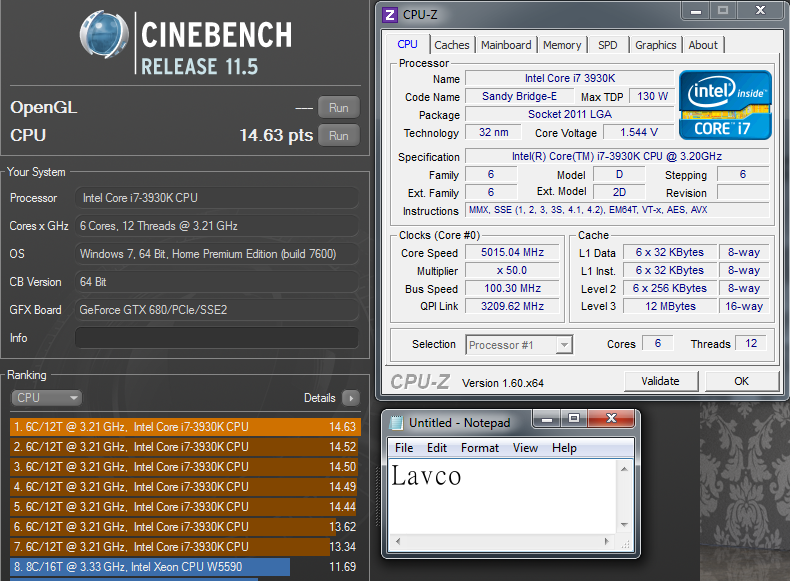Open the Edit menu in Notepad
790x581 pixels.
click(437, 448)
